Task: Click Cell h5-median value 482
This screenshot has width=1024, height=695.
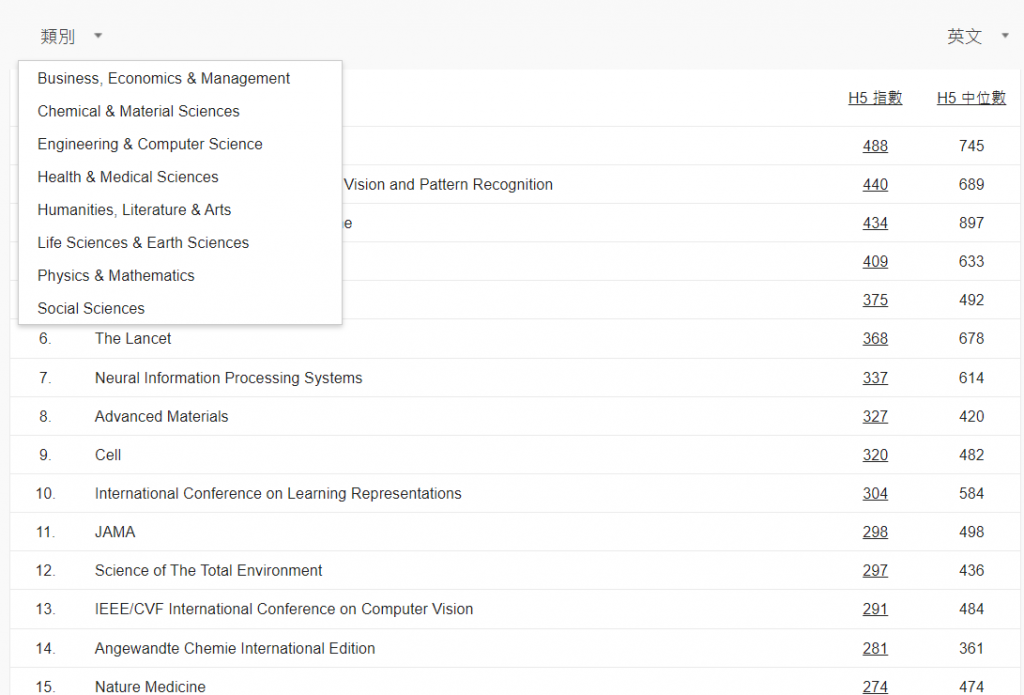Action: [971, 455]
